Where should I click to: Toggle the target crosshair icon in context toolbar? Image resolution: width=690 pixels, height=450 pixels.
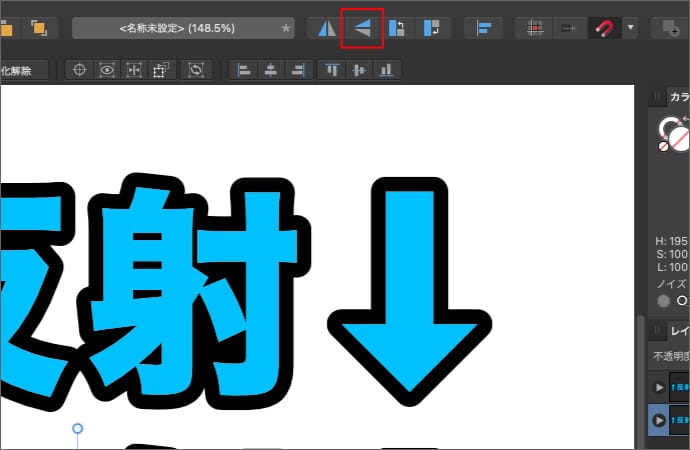click(80, 70)
